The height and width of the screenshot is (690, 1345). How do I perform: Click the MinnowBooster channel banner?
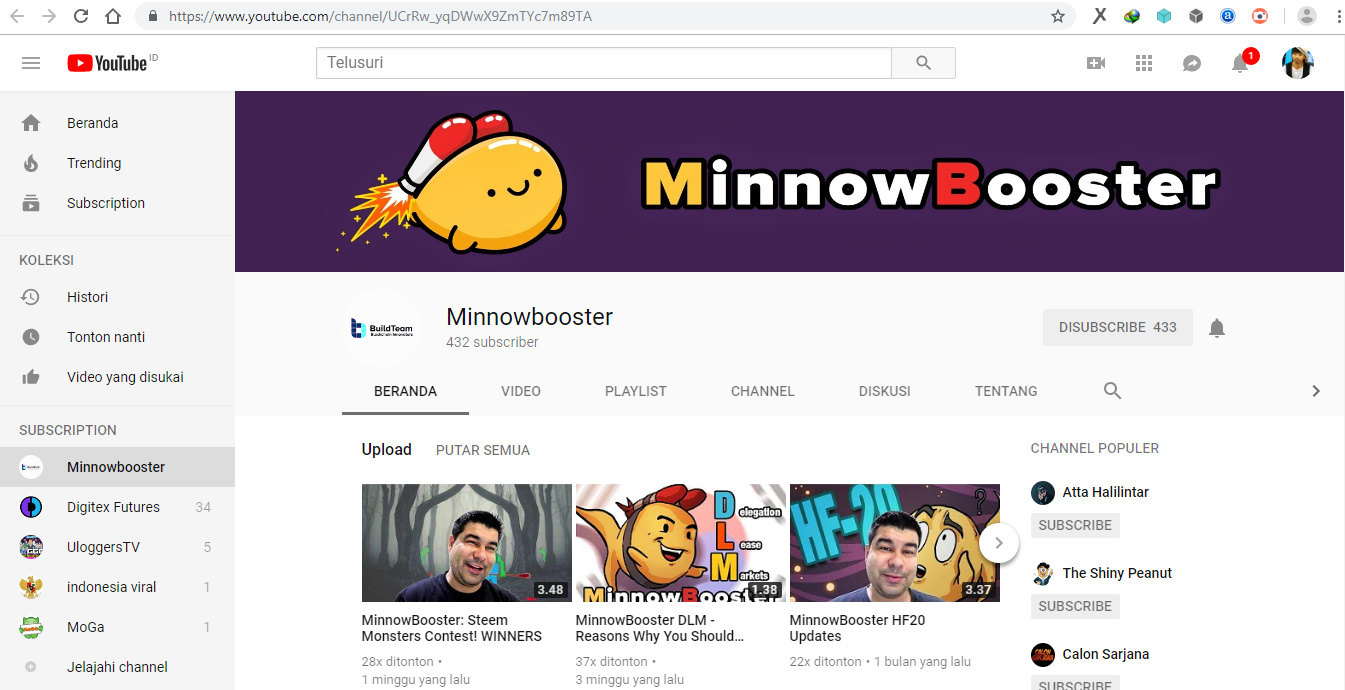[790, 181]
